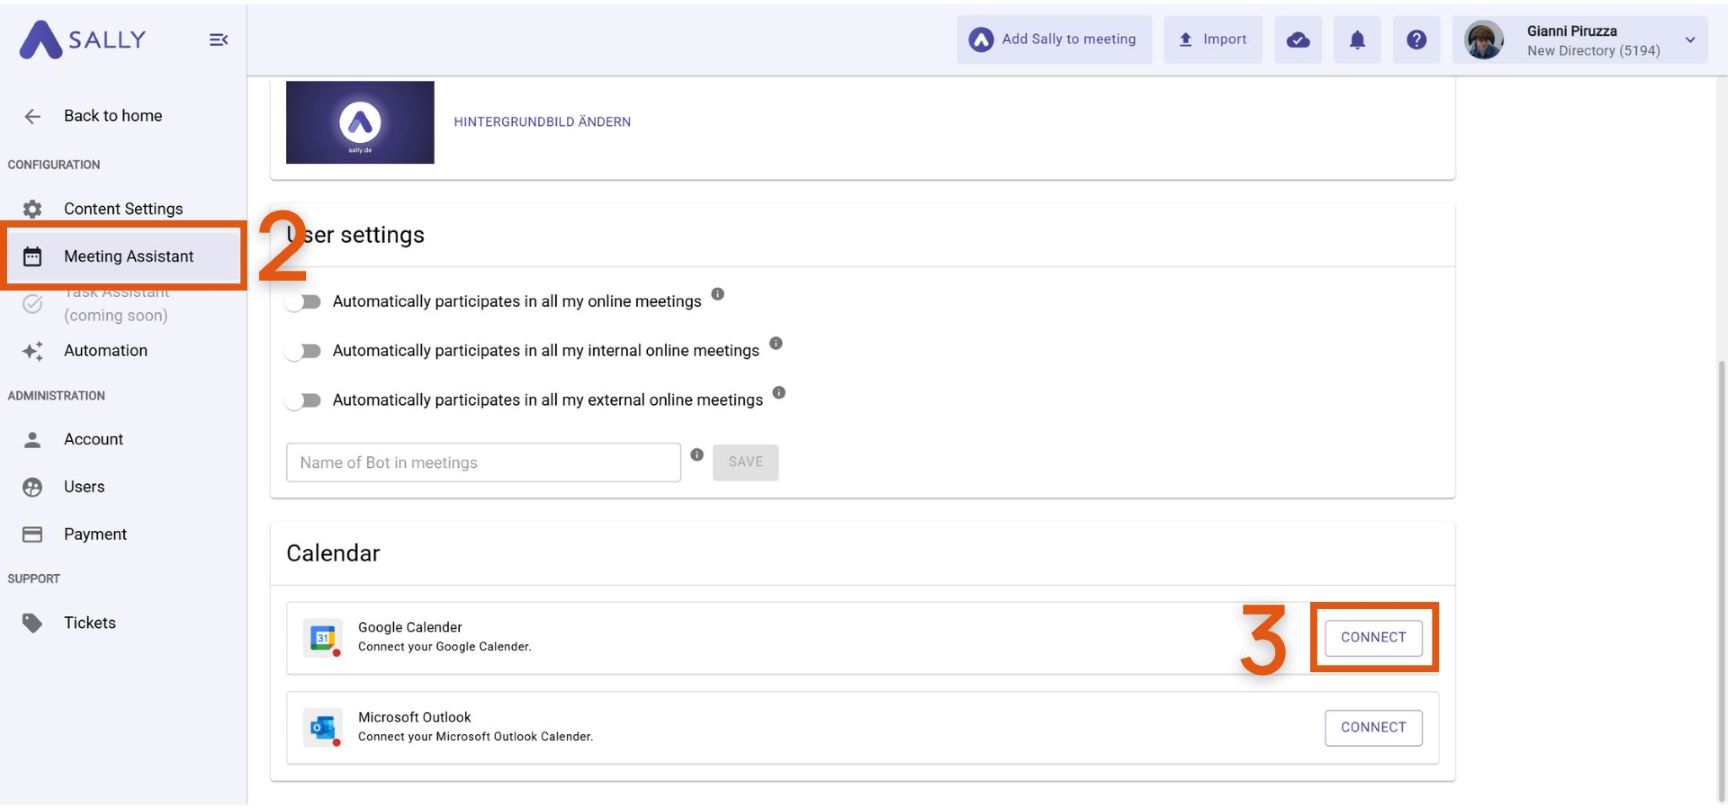Click the Account person icon

click(x=33, y=439)
